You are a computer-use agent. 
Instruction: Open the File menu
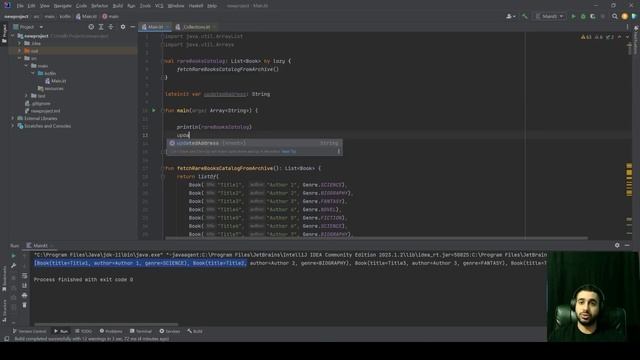[20, 6]
